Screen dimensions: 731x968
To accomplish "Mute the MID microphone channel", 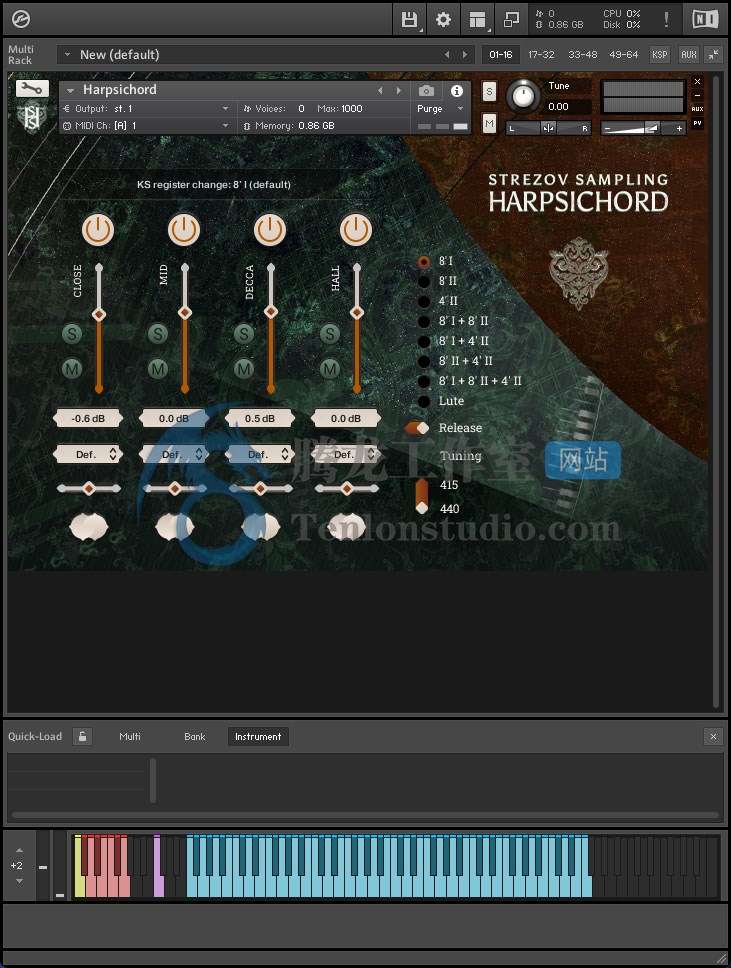I will click(x=158, y=369).
